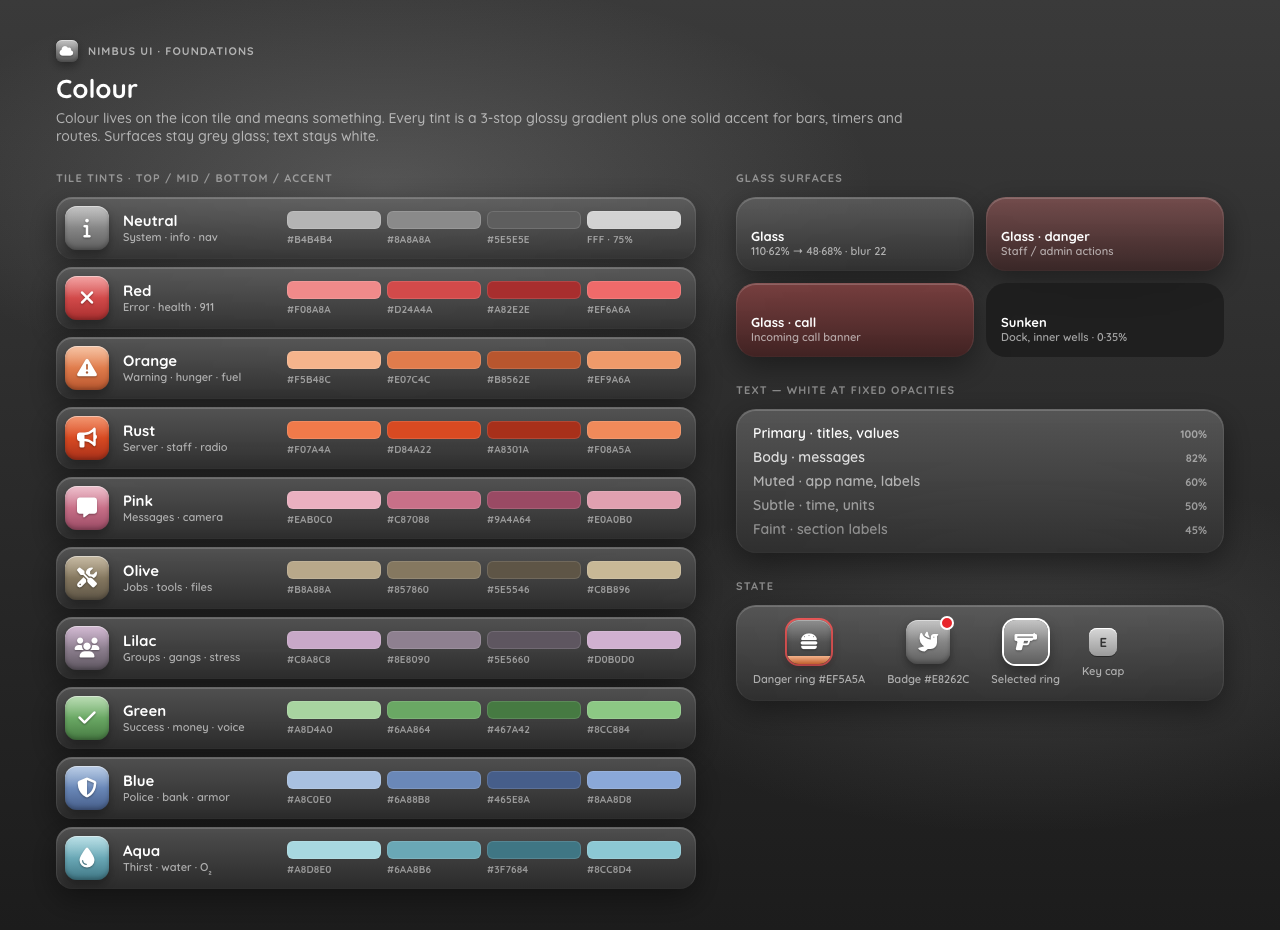The height and width of the screenshot is (930, 1280).
Task: Click 'Muted · app name, labels' text
Action: click(x=836, y=481)
